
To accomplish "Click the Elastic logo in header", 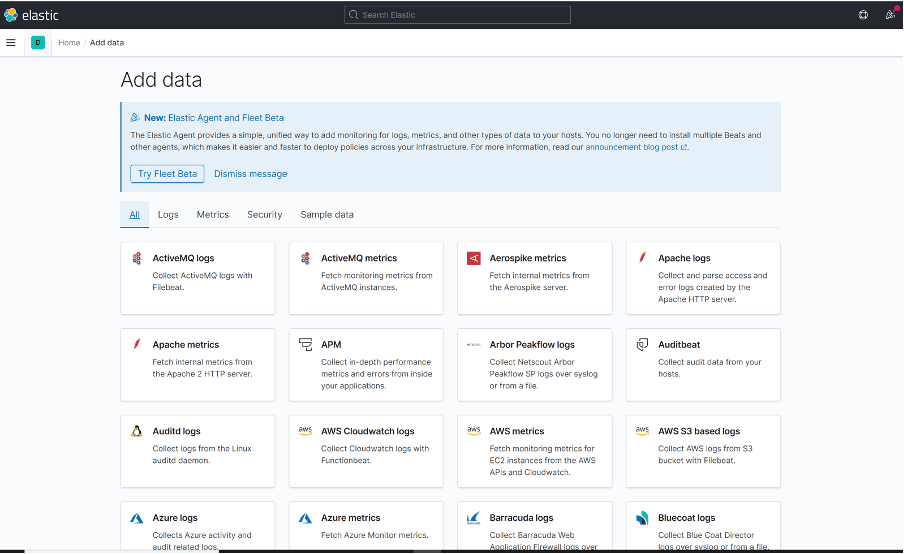I will pyautogui.click(x=32, y=15).
